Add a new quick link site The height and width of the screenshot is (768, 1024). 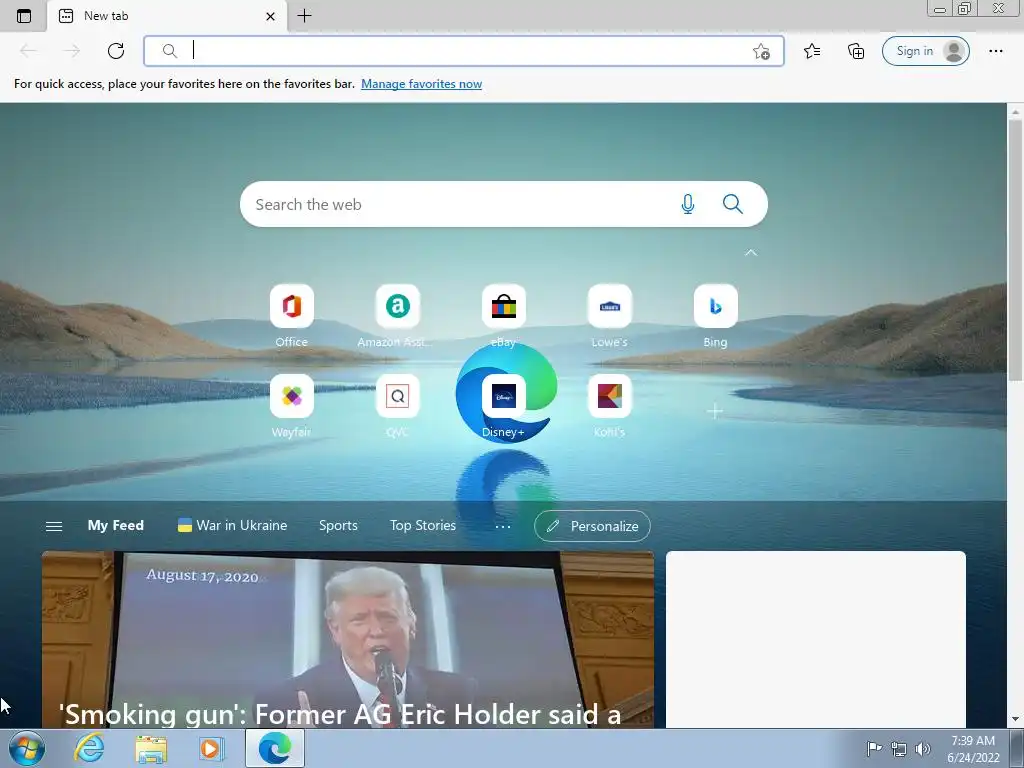[715, 411]
